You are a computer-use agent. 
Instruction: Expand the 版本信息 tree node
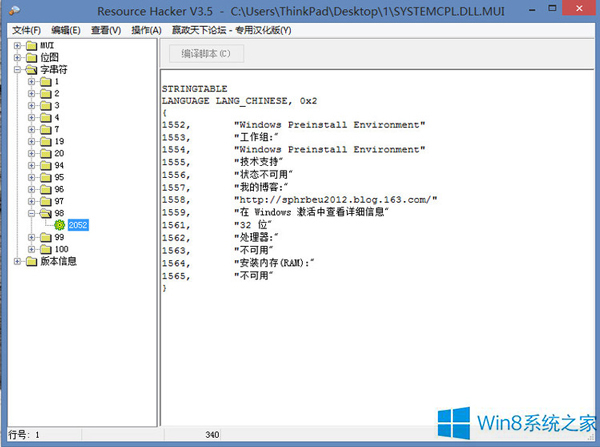(17, 261)
